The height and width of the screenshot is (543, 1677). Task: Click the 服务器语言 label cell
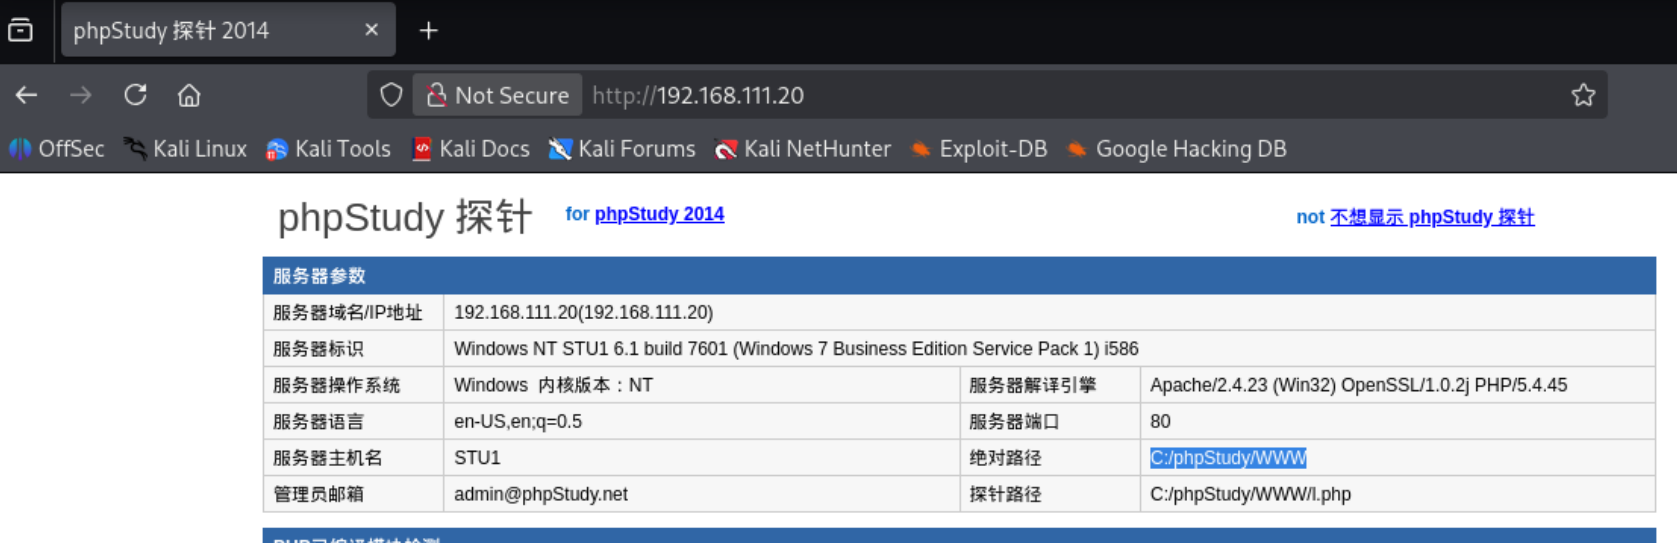point(353,421)
